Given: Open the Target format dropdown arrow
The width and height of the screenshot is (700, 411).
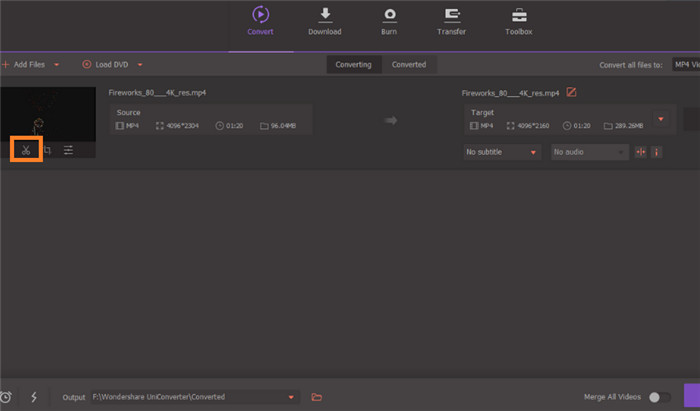Looking at the screenshot, I should (x=660, y=119).
